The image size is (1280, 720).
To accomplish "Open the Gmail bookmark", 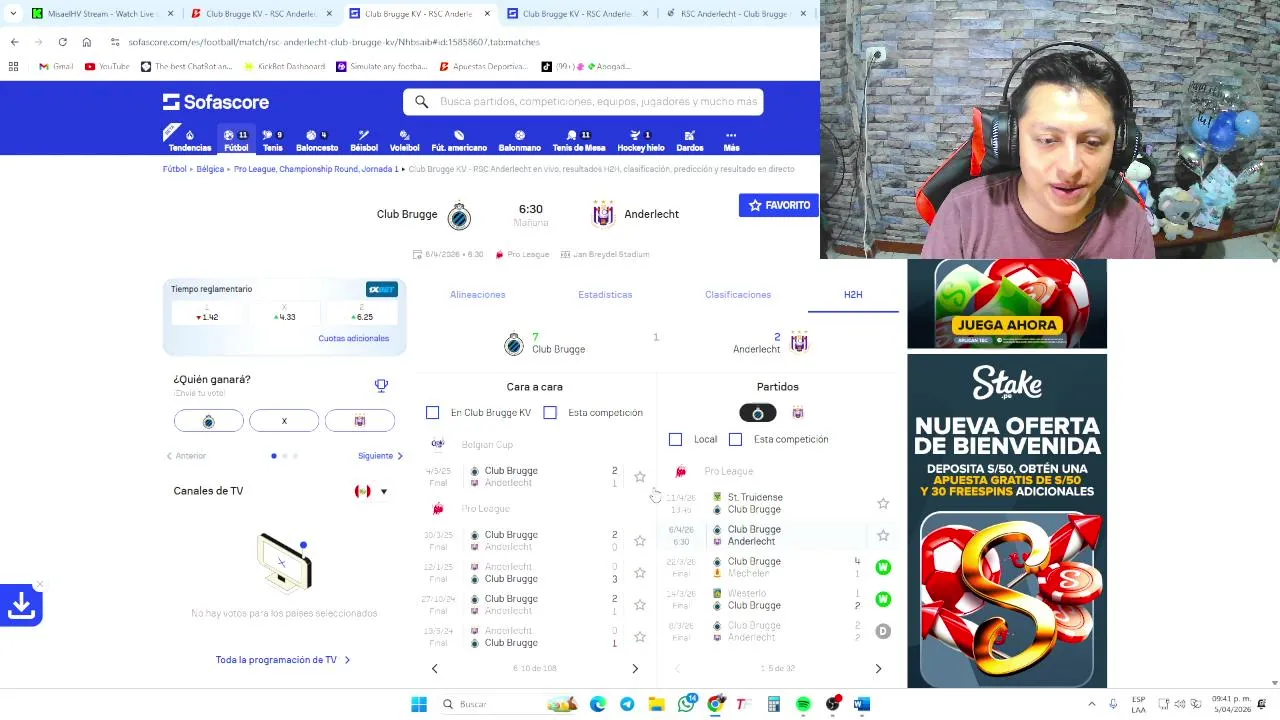I will click(56, 66).
